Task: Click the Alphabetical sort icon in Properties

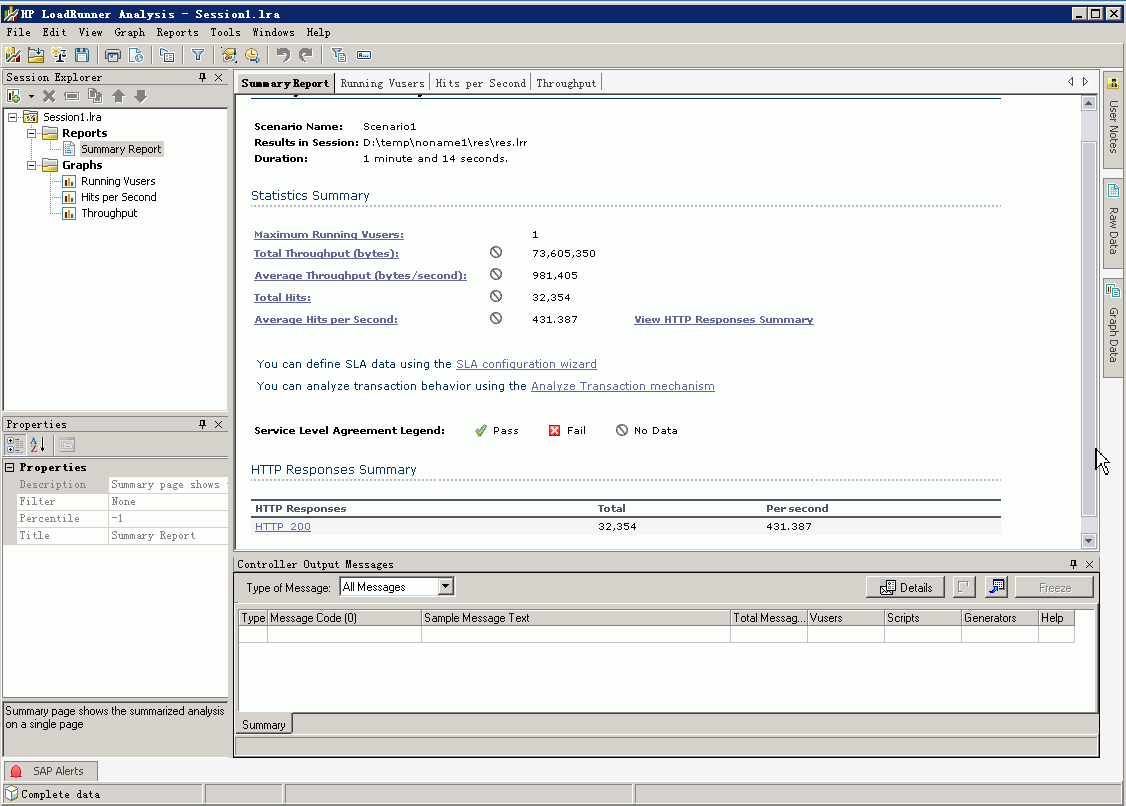Action: click(x=37, y=445)
